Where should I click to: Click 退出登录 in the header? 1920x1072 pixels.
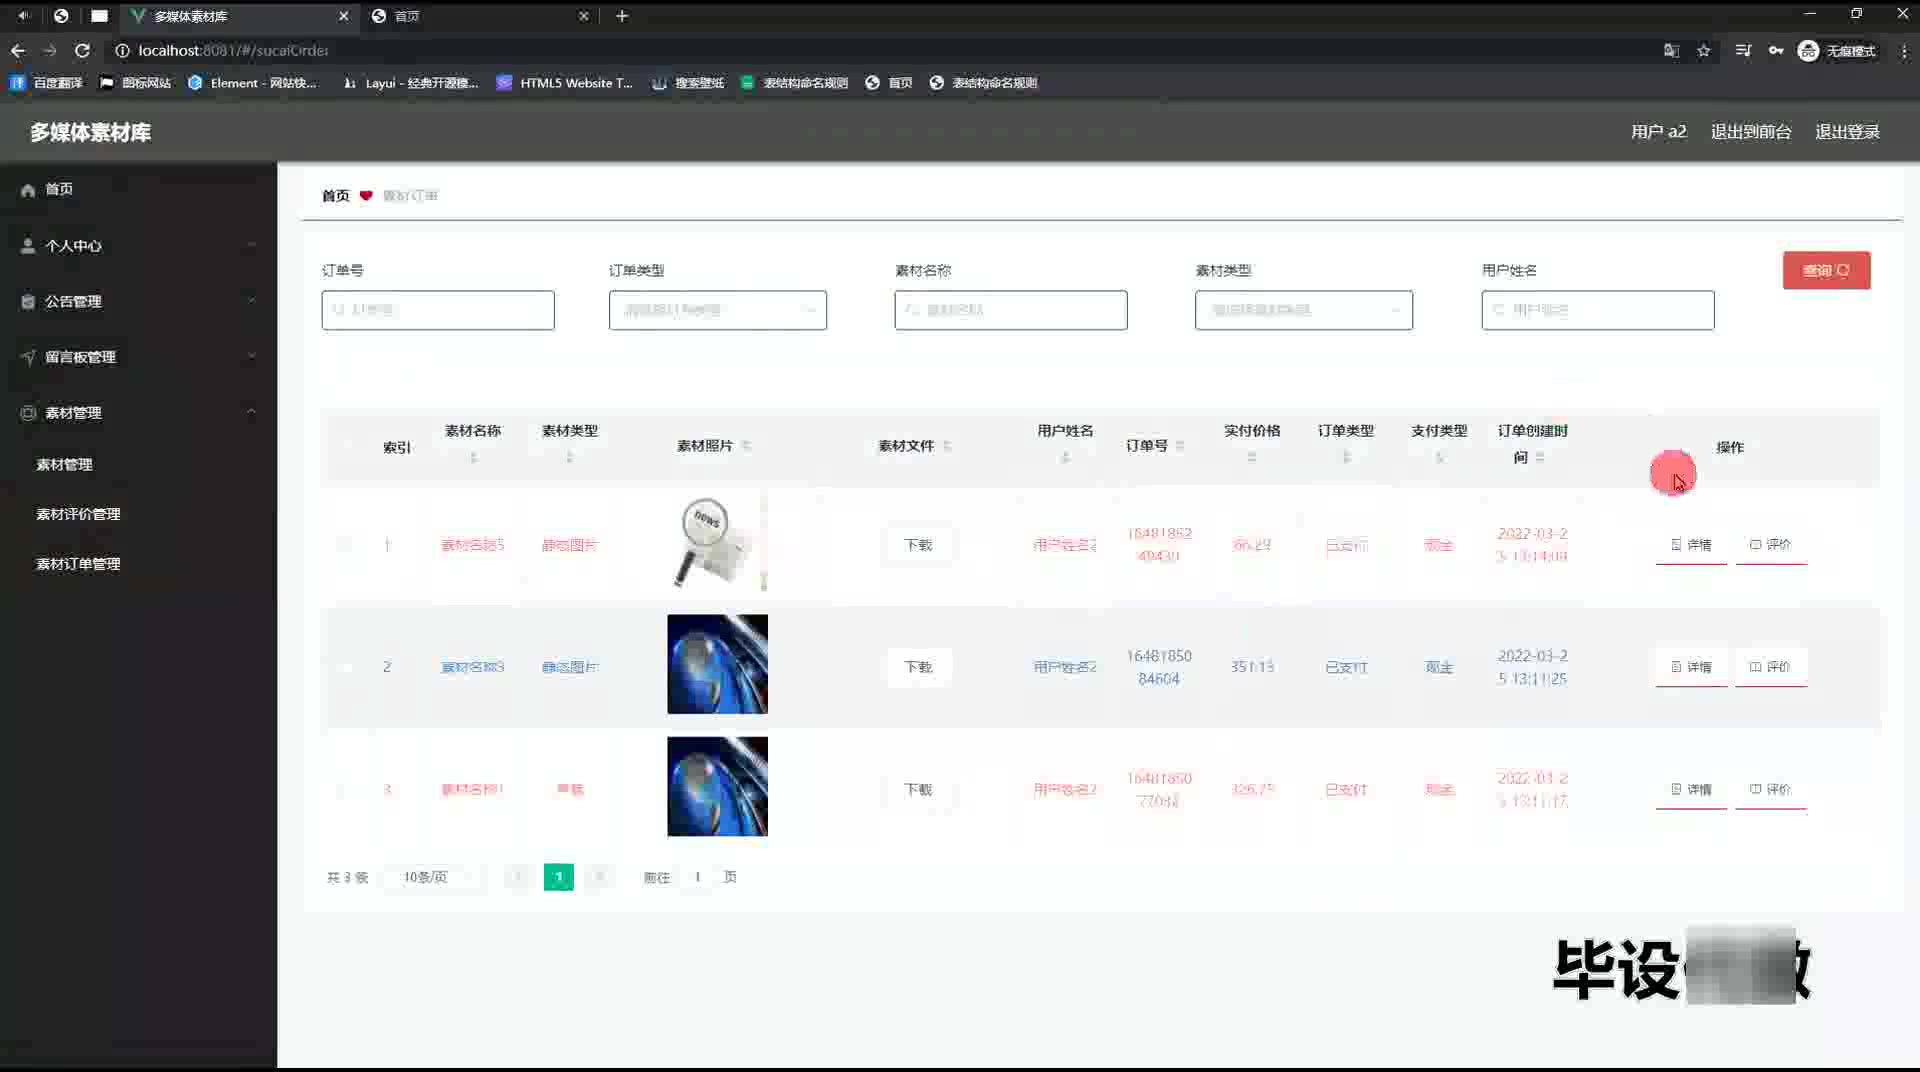pyautogui.click(x=1847, y=132)
